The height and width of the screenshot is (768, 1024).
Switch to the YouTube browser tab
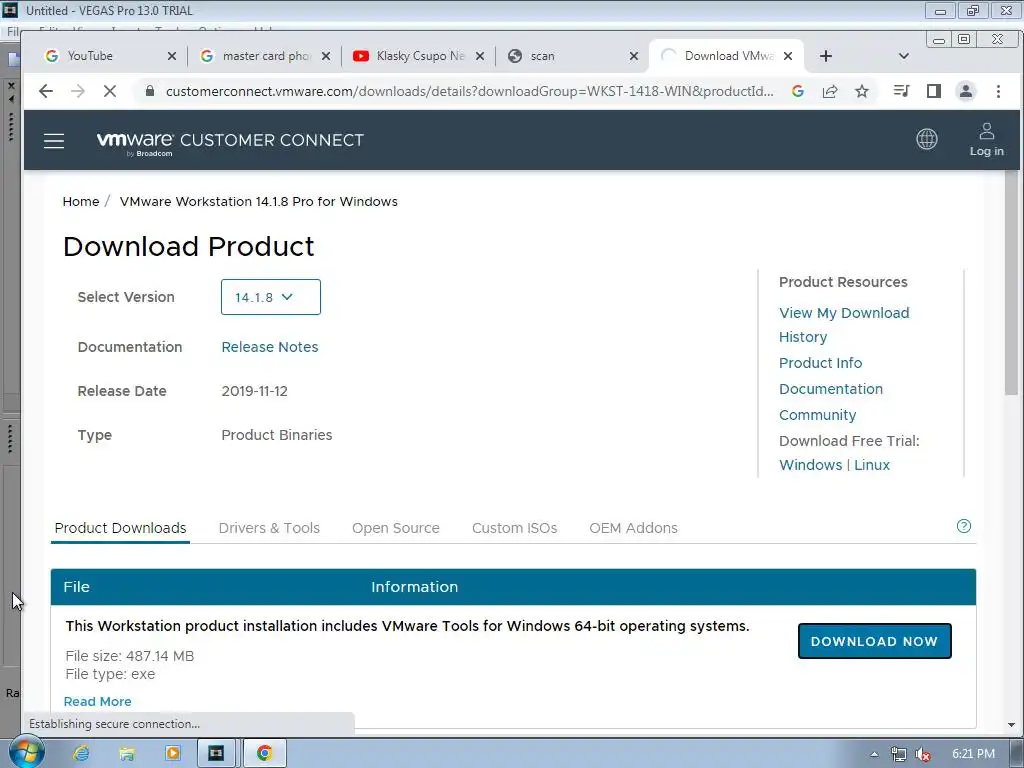108,56
